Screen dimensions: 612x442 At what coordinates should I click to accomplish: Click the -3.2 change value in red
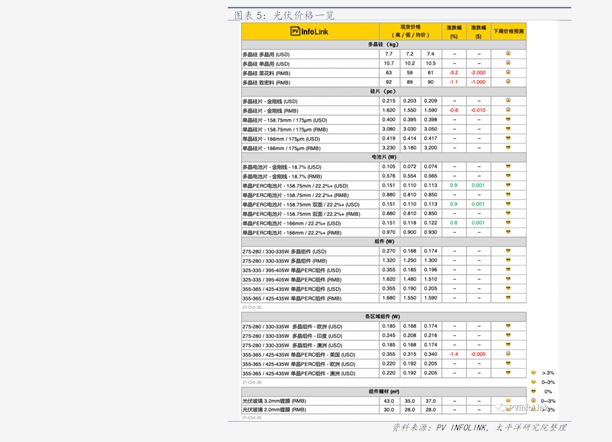454,73
